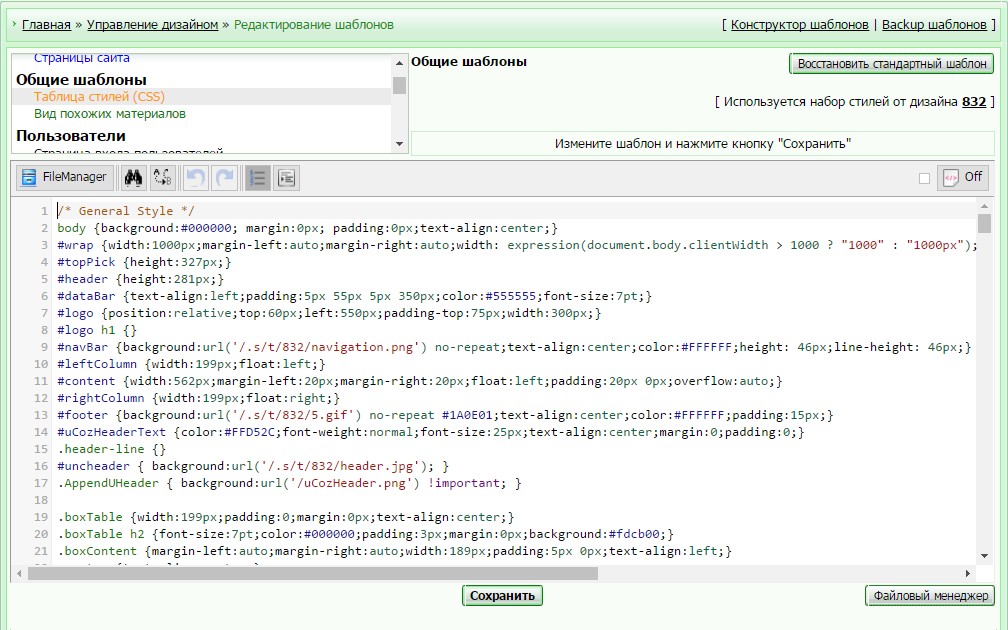The width and height of the screenshot is (1008, 630).
Task: Tick the checkbox beside the Off button
Action: coord(924,178)
